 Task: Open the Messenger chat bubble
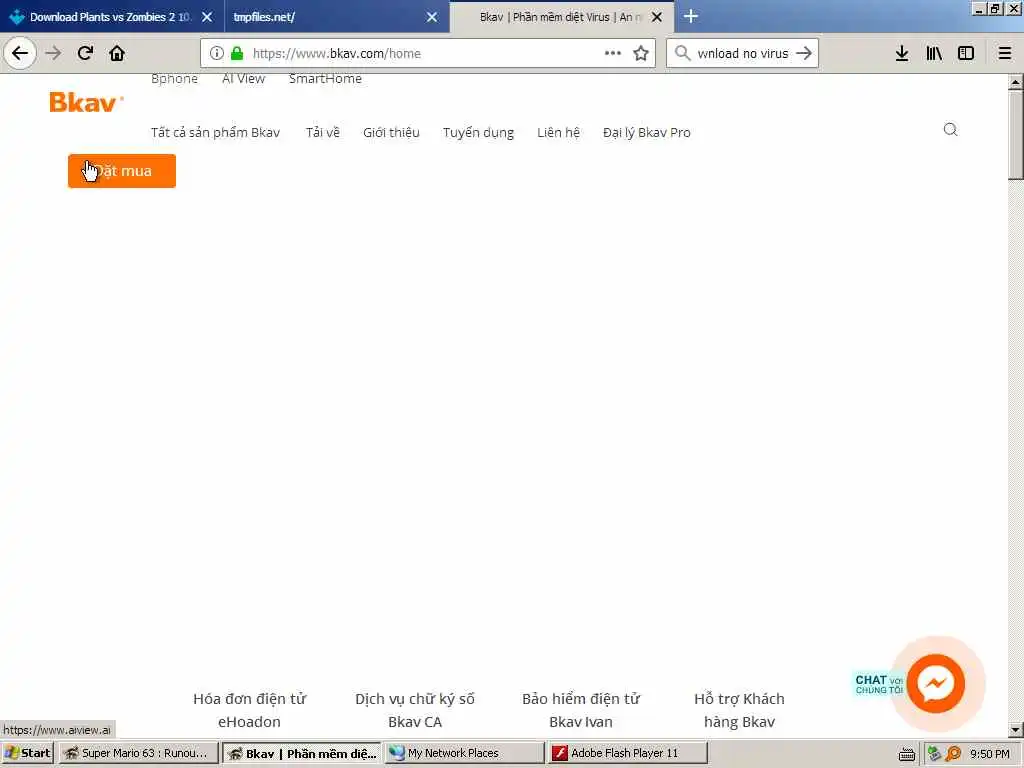tap(936, 684)
